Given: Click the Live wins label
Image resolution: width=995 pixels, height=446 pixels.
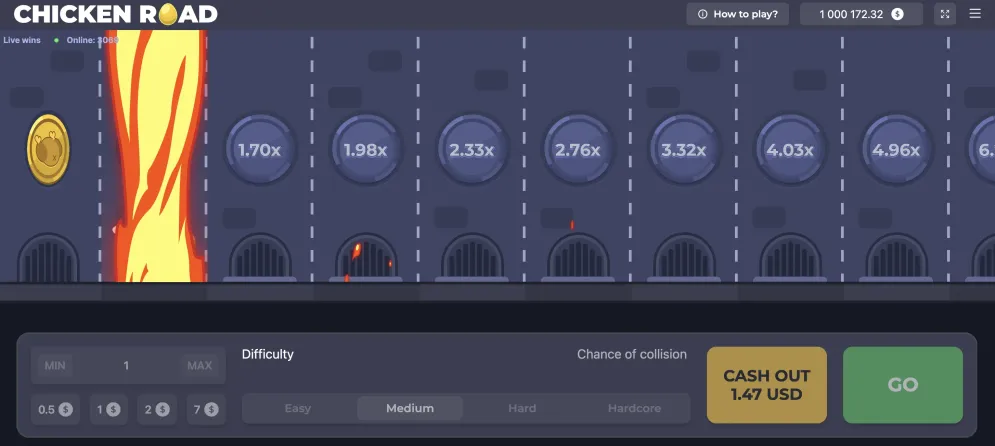Looking at the screenshot, I should pyautogui.click(x=22, y=40).
